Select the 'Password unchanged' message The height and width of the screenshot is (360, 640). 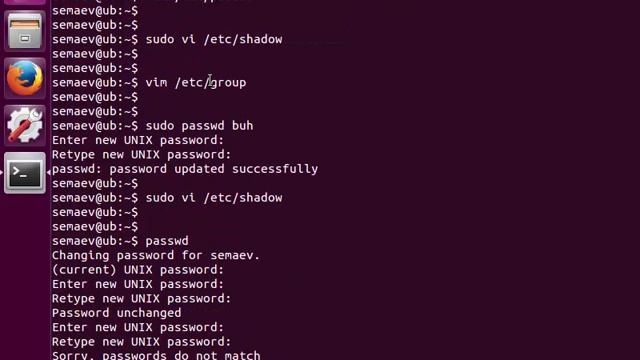click(x=116, y=313)
